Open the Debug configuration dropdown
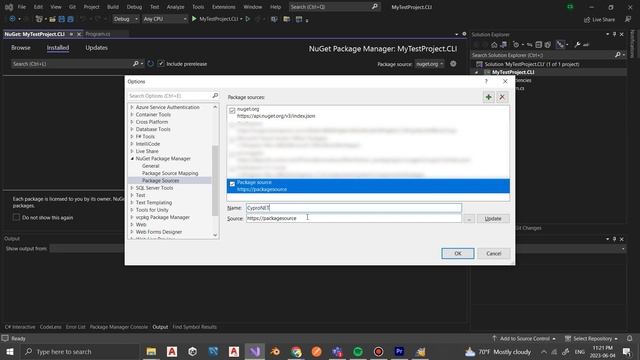The width and height of the screenshot is (640, 360). [x=125, y=19]
